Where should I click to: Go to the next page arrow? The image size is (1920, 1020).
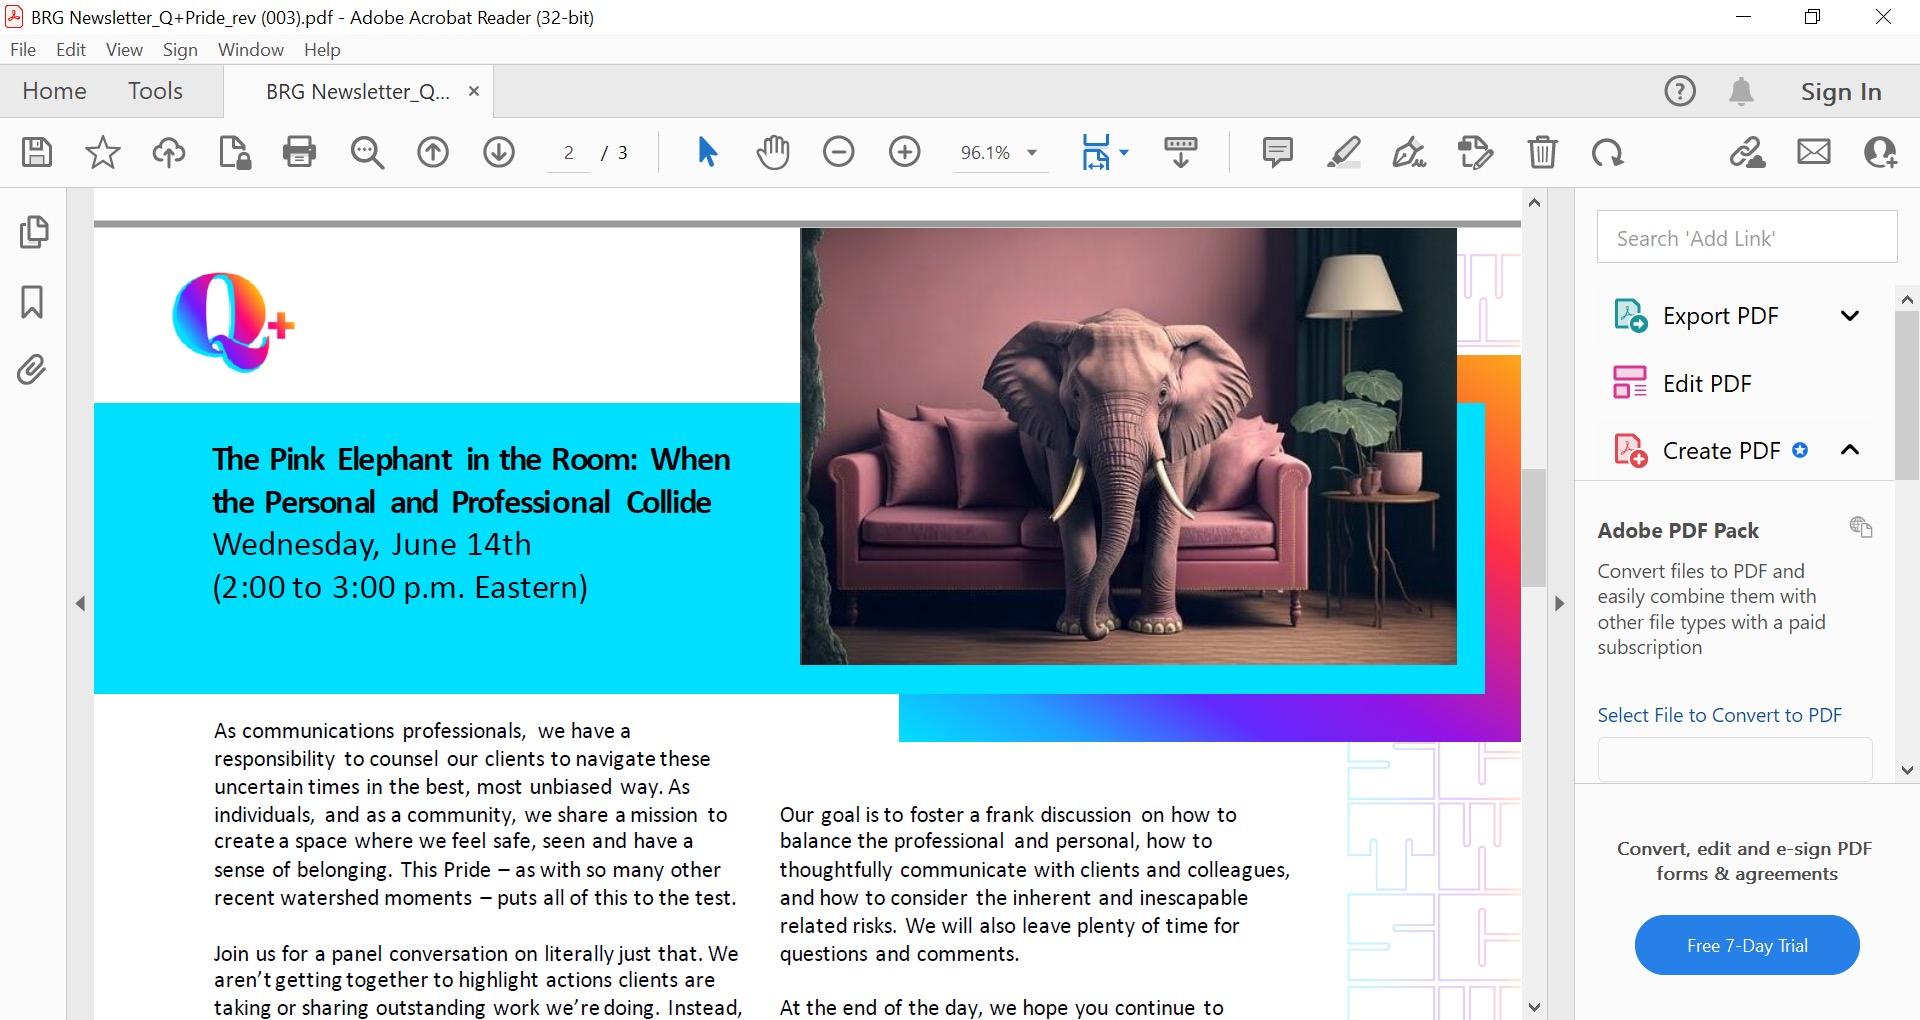click(499, 152)
